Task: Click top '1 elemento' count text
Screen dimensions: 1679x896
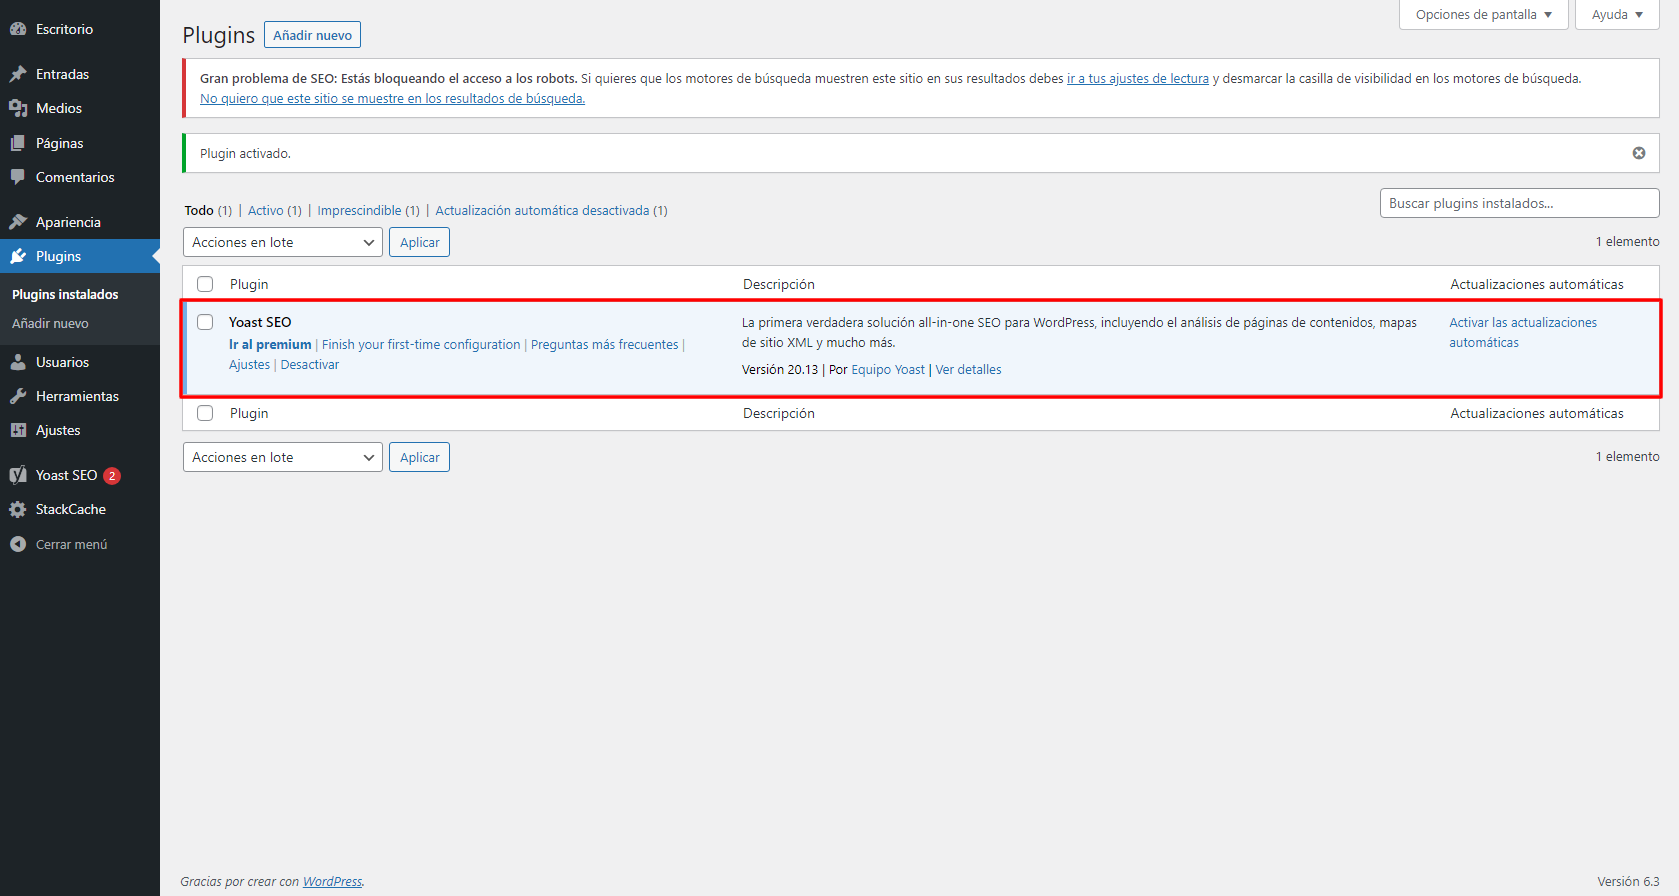Action: click(x=1627, y=241)
